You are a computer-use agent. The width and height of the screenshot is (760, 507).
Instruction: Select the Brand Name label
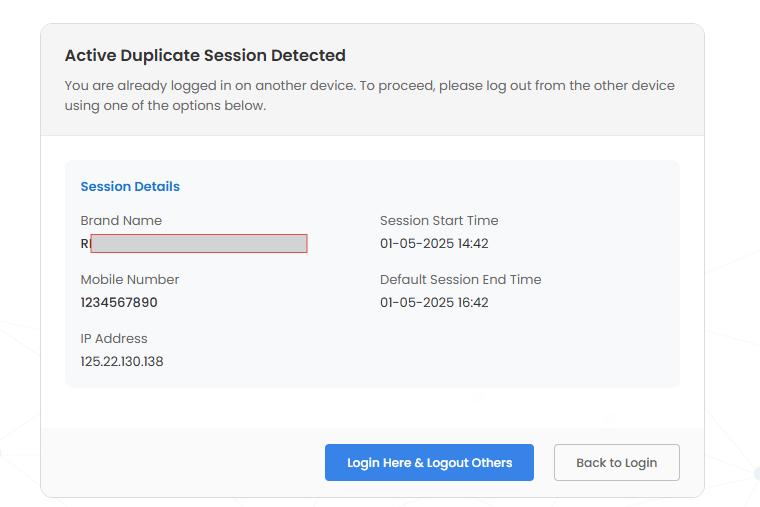(x=121, y=221)
